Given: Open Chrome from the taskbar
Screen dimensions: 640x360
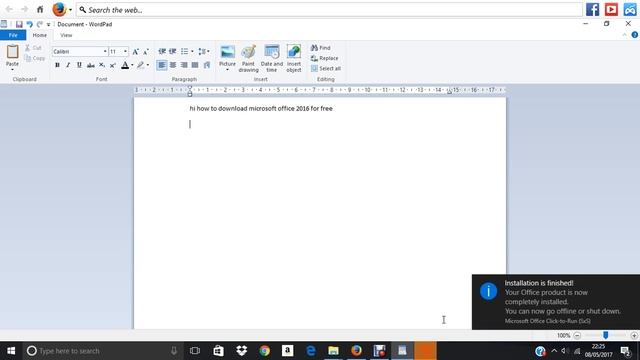Looking at the screenshot, I should point(264,351).
